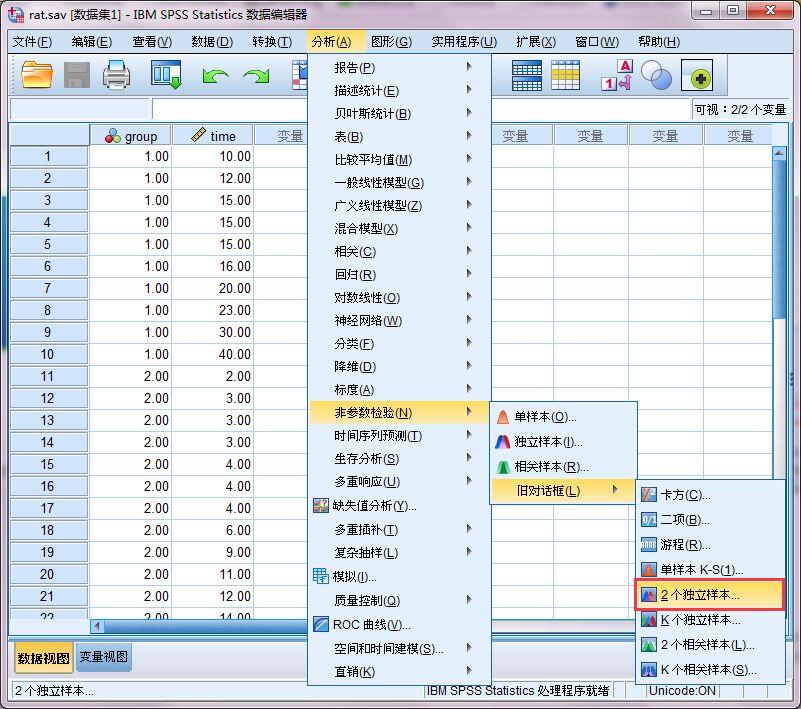Select 相关样本(R) nonparametric item

point(563,466)
